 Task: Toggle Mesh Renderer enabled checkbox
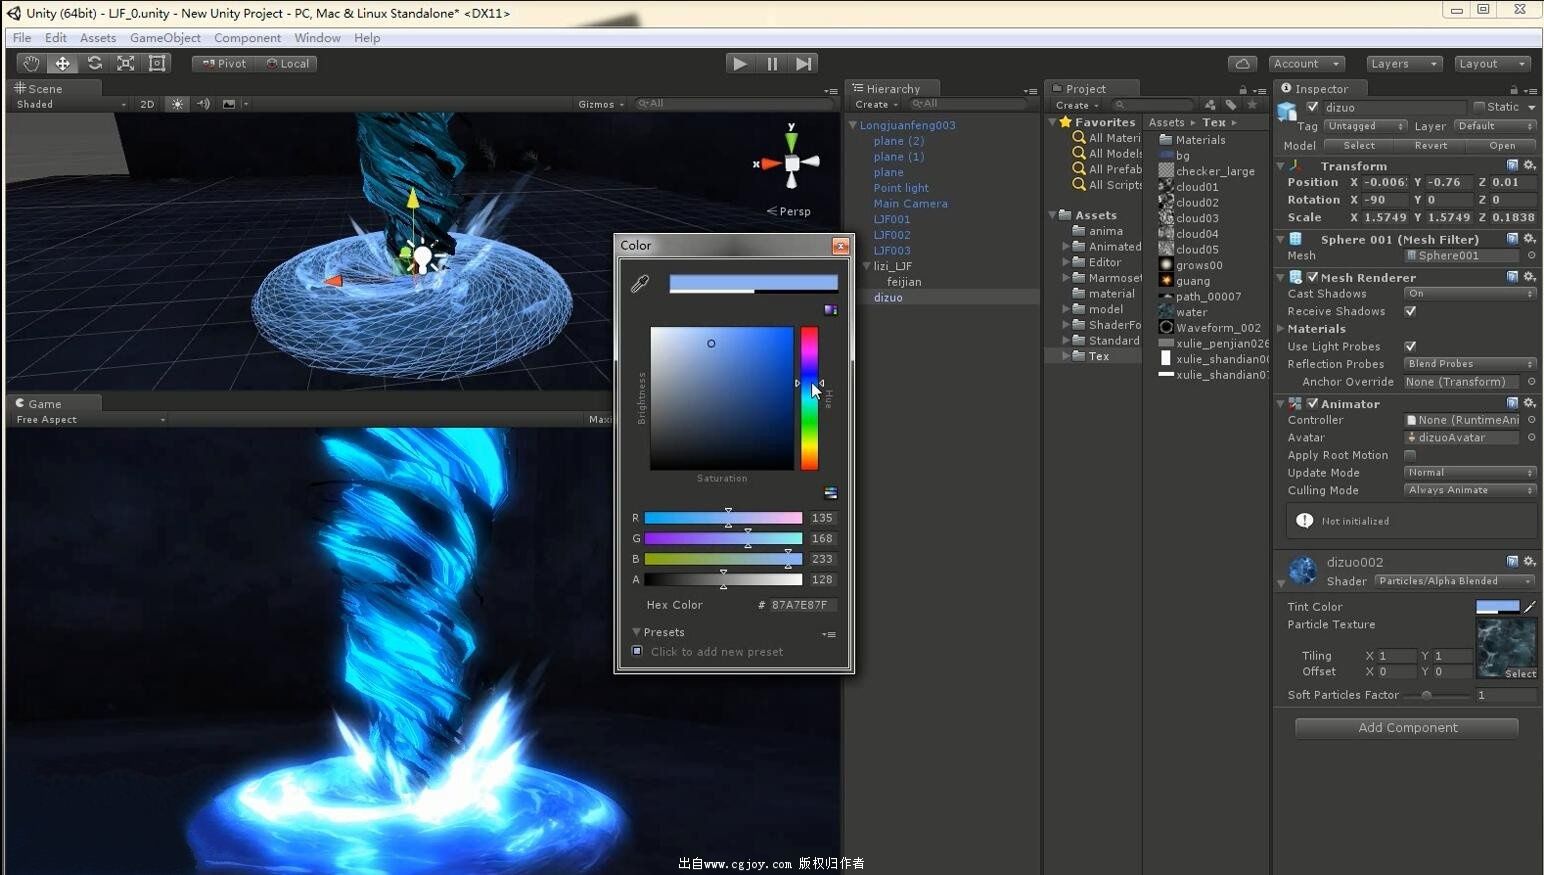point(1312,277)
